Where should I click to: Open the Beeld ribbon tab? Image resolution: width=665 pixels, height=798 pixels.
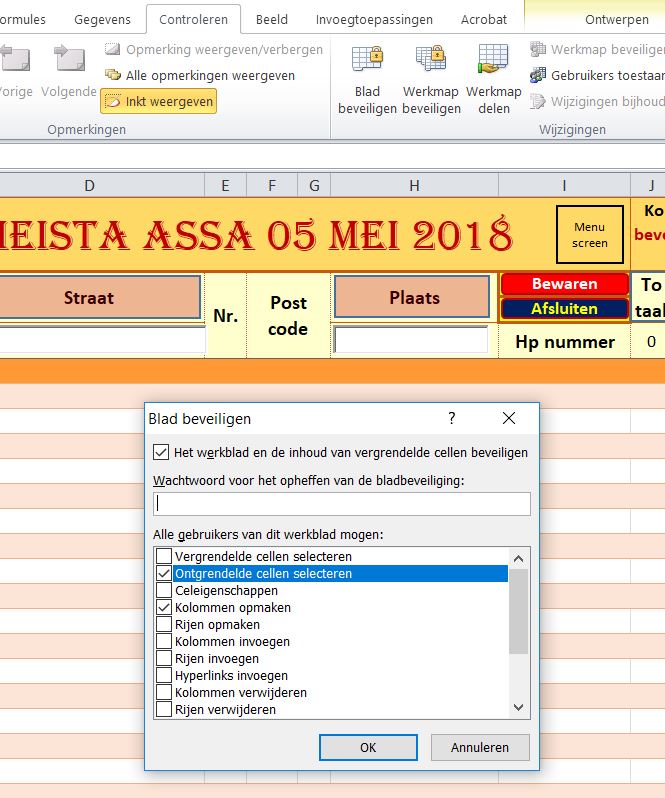272,19
